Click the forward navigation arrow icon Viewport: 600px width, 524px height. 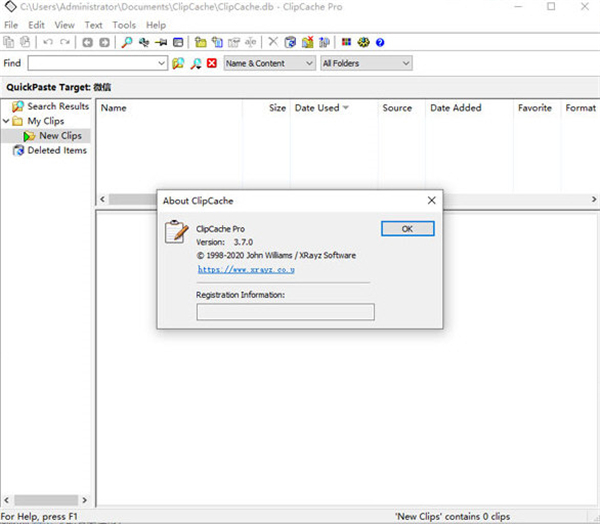(x=104, y=43)
